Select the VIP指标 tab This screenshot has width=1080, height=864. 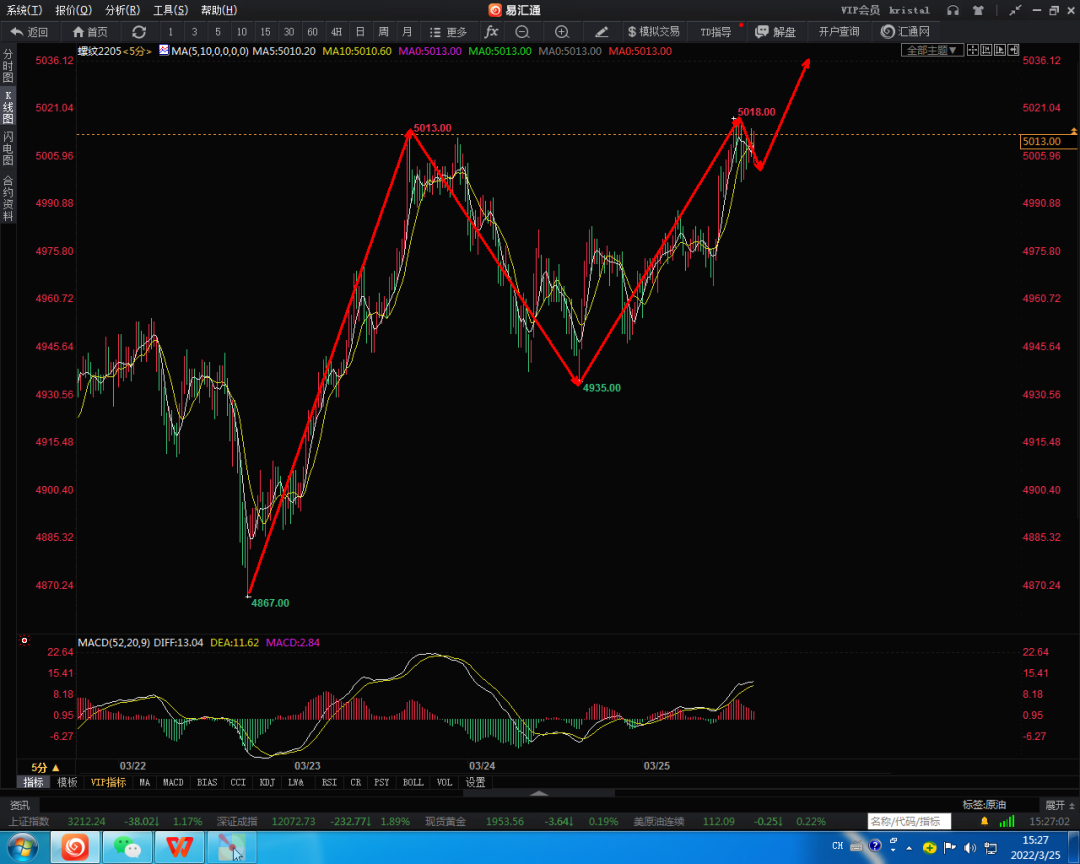tap(108, 782)
